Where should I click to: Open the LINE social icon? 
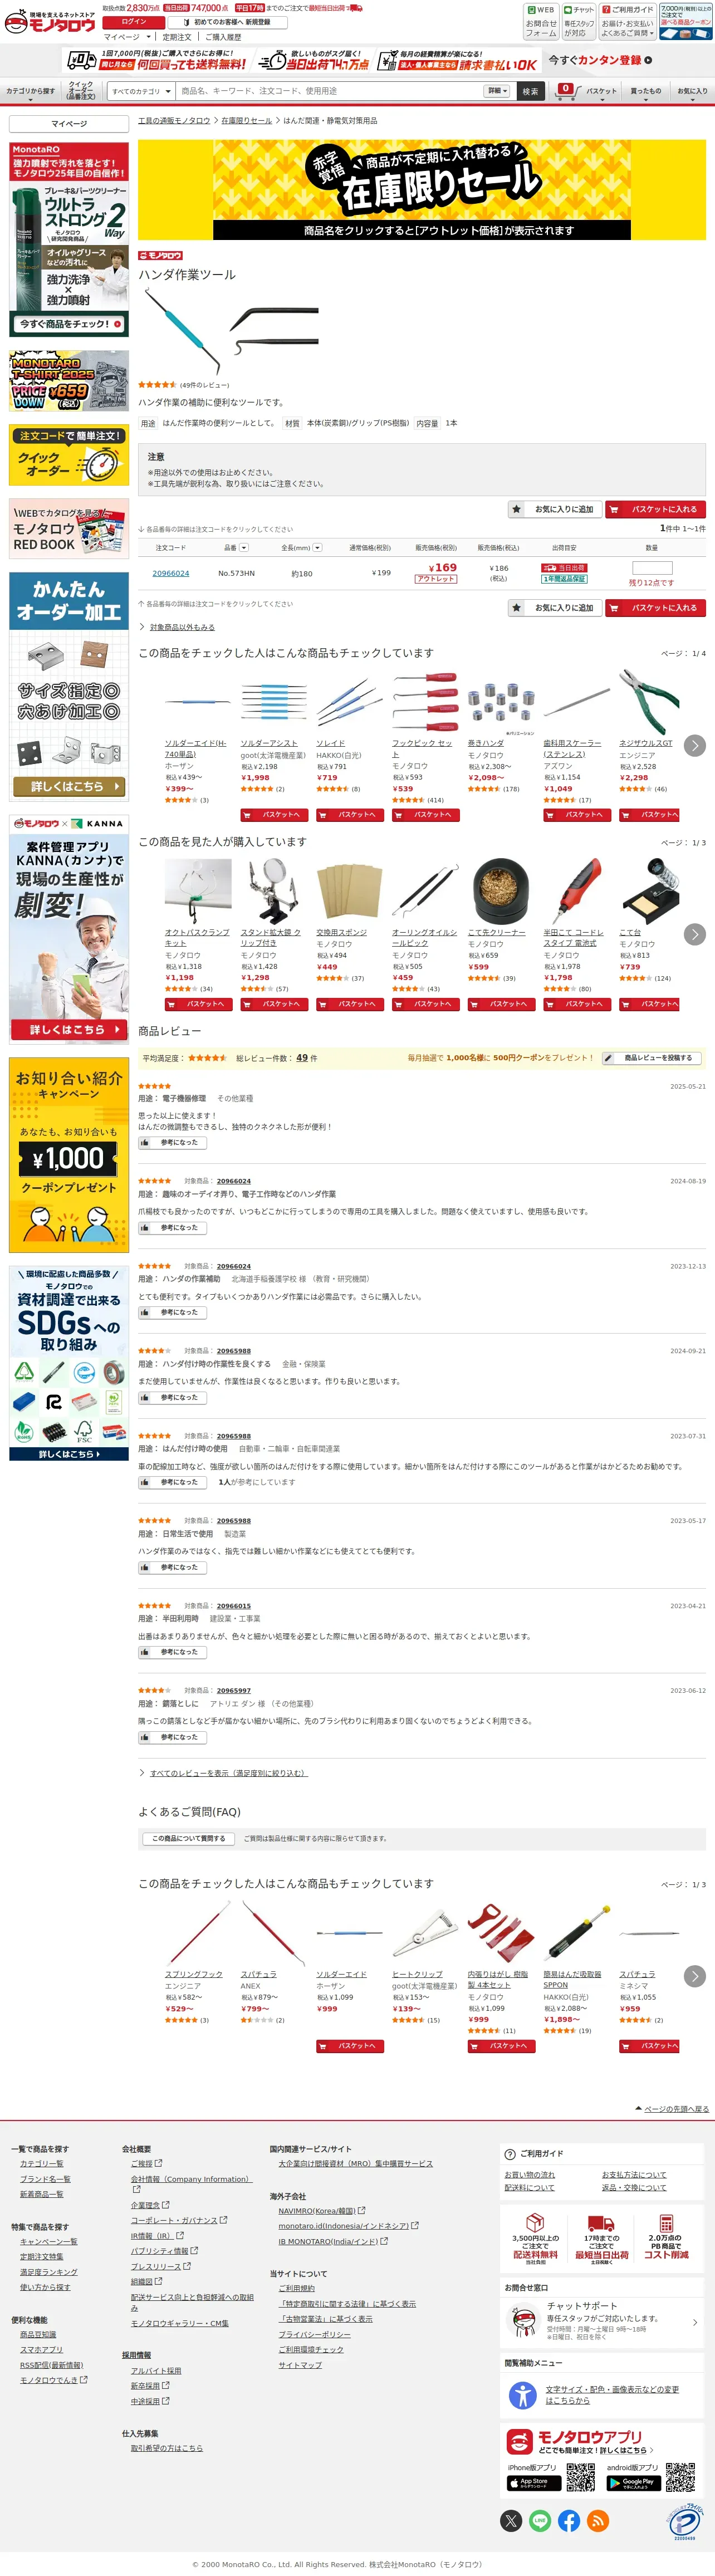point(540,2521)
